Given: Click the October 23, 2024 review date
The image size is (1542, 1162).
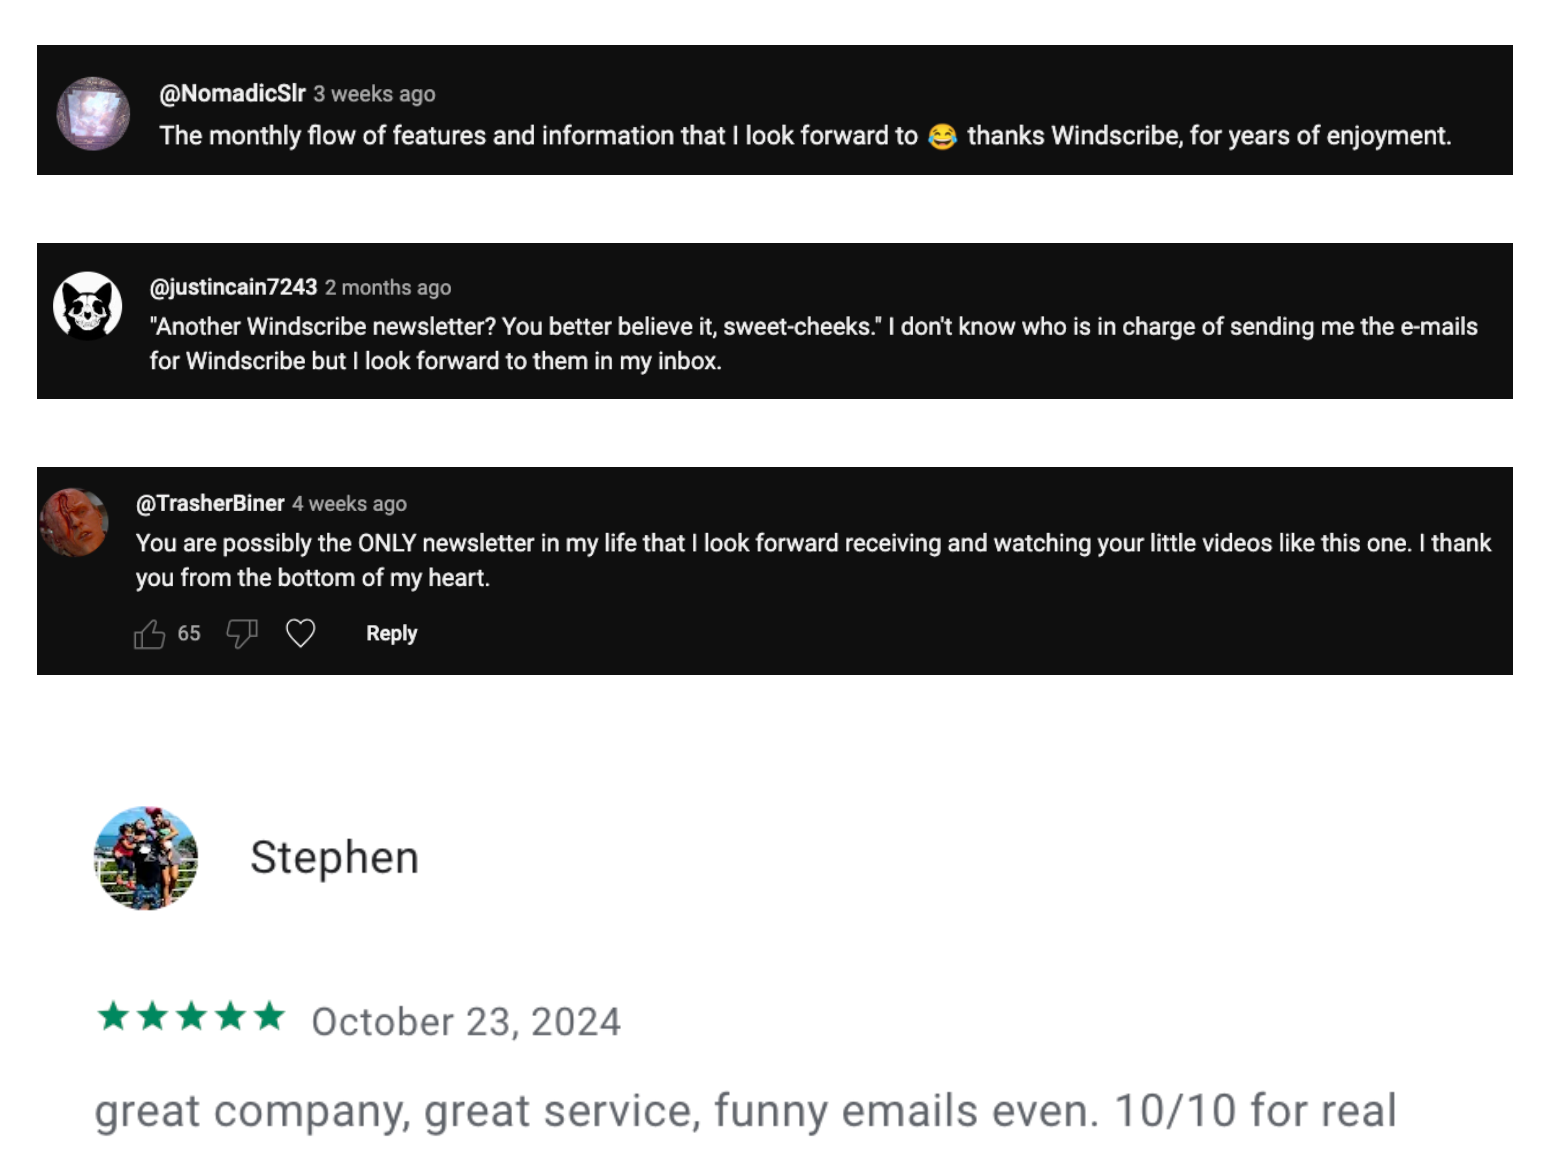Looking at the screenshot, I should (466, 1022).
